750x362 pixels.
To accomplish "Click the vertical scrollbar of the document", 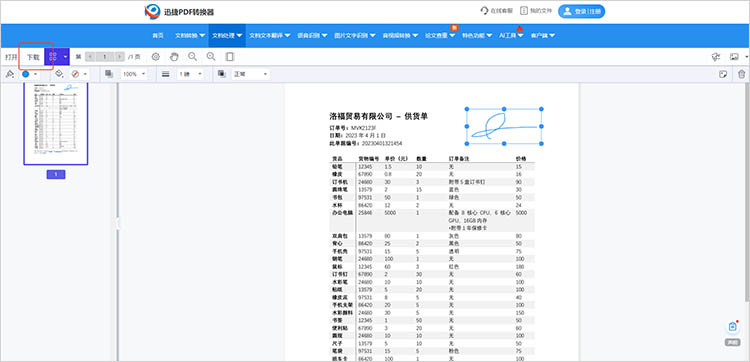I will (x=748, y=191).
